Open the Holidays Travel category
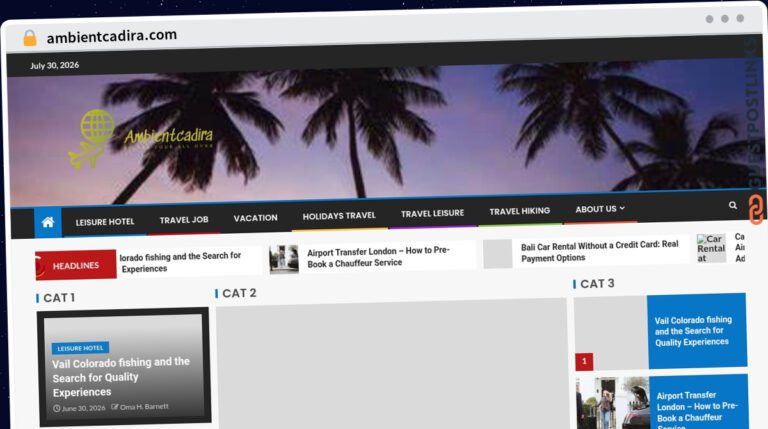The height and width of the screenshot is (429, 768). tap(339, 215)
